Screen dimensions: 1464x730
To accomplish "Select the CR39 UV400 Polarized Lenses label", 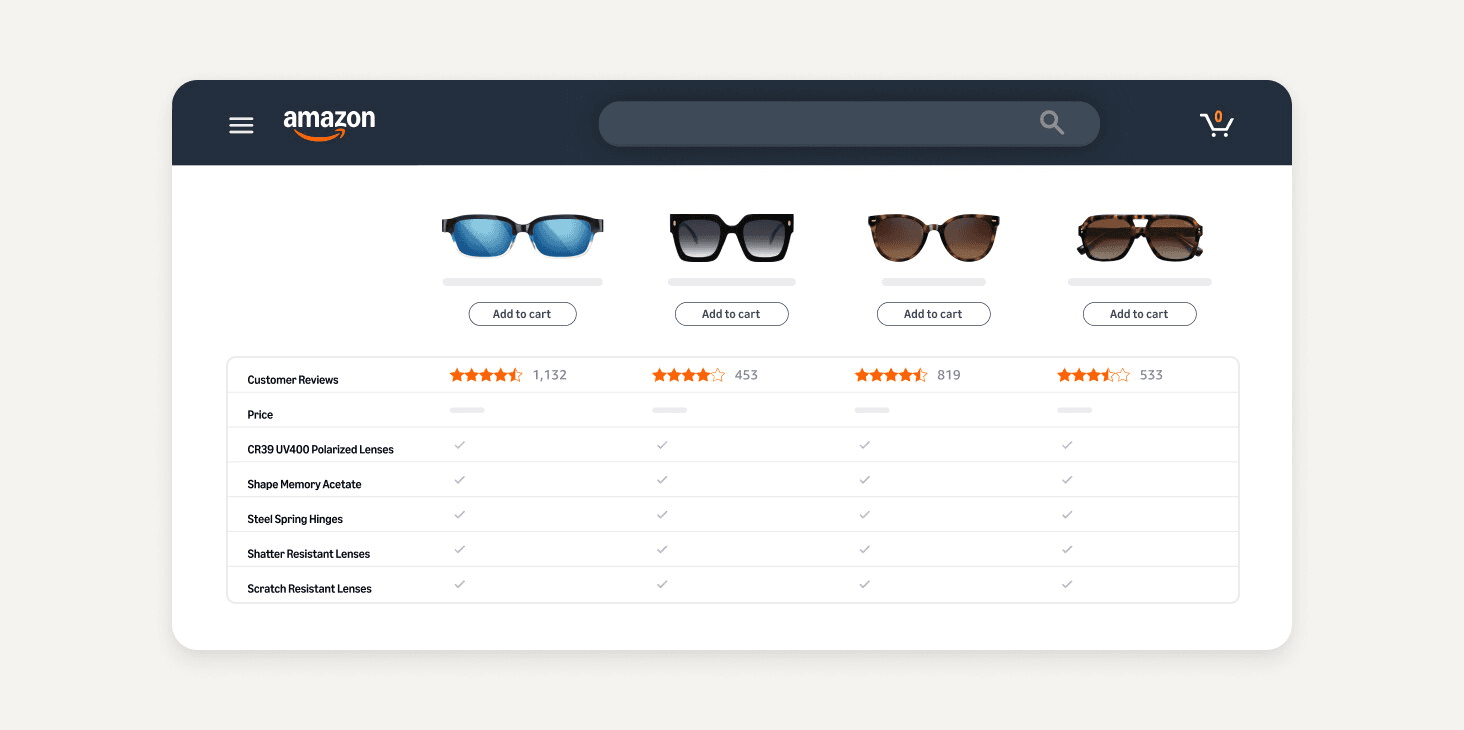I will pos(321,450).
